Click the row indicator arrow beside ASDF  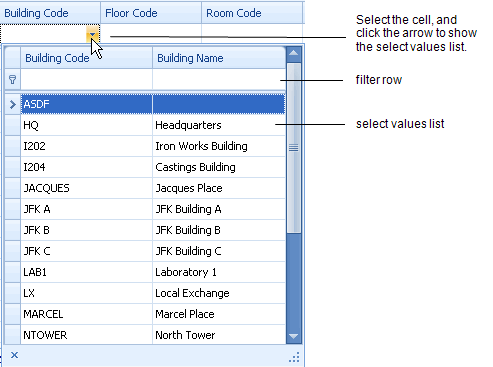13,104
